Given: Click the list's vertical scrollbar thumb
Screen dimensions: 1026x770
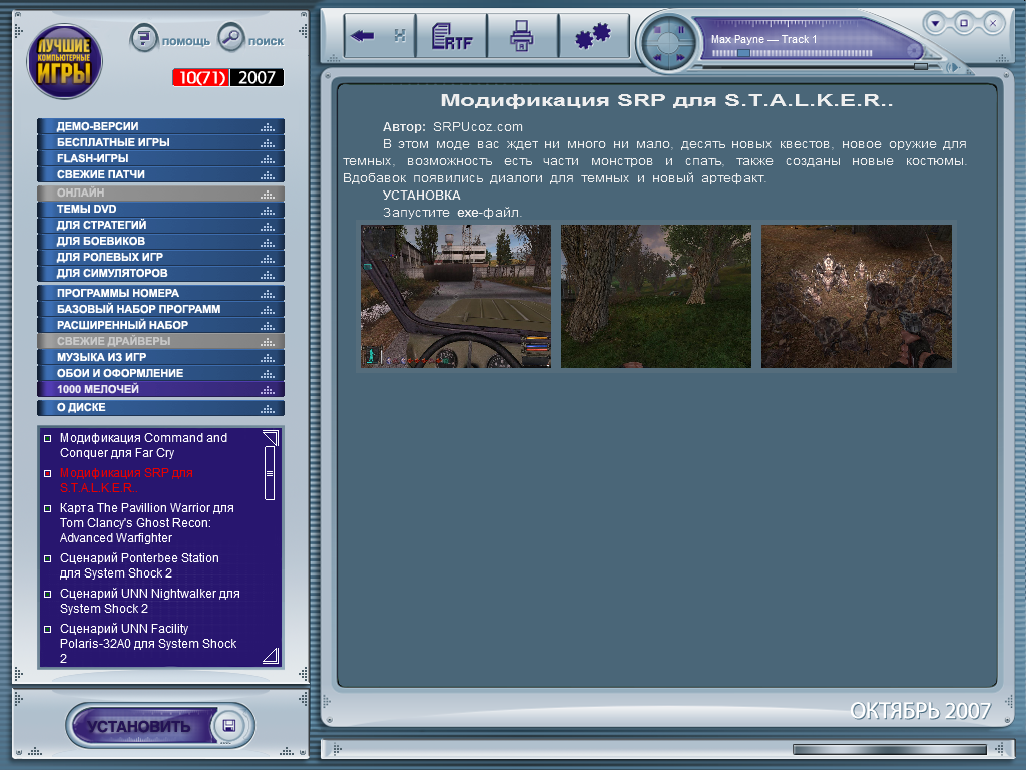Looking at the screenshot, I should [270, 473].
